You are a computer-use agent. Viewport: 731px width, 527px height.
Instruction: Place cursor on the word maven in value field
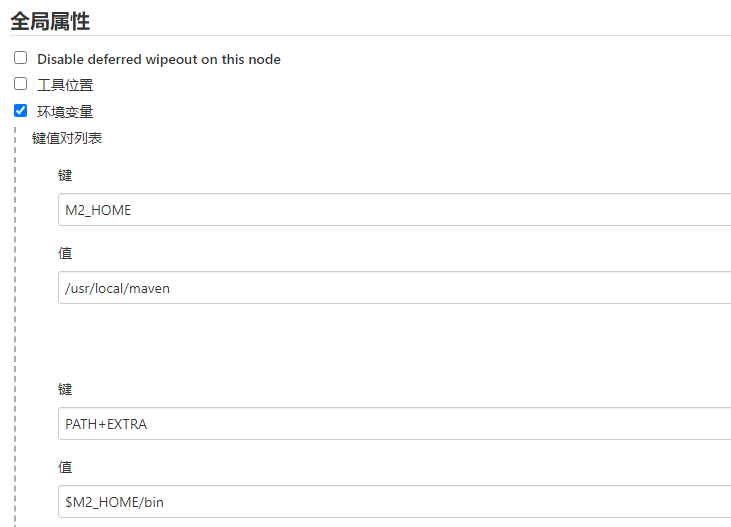pyautogui.click(x=149, y=288)
